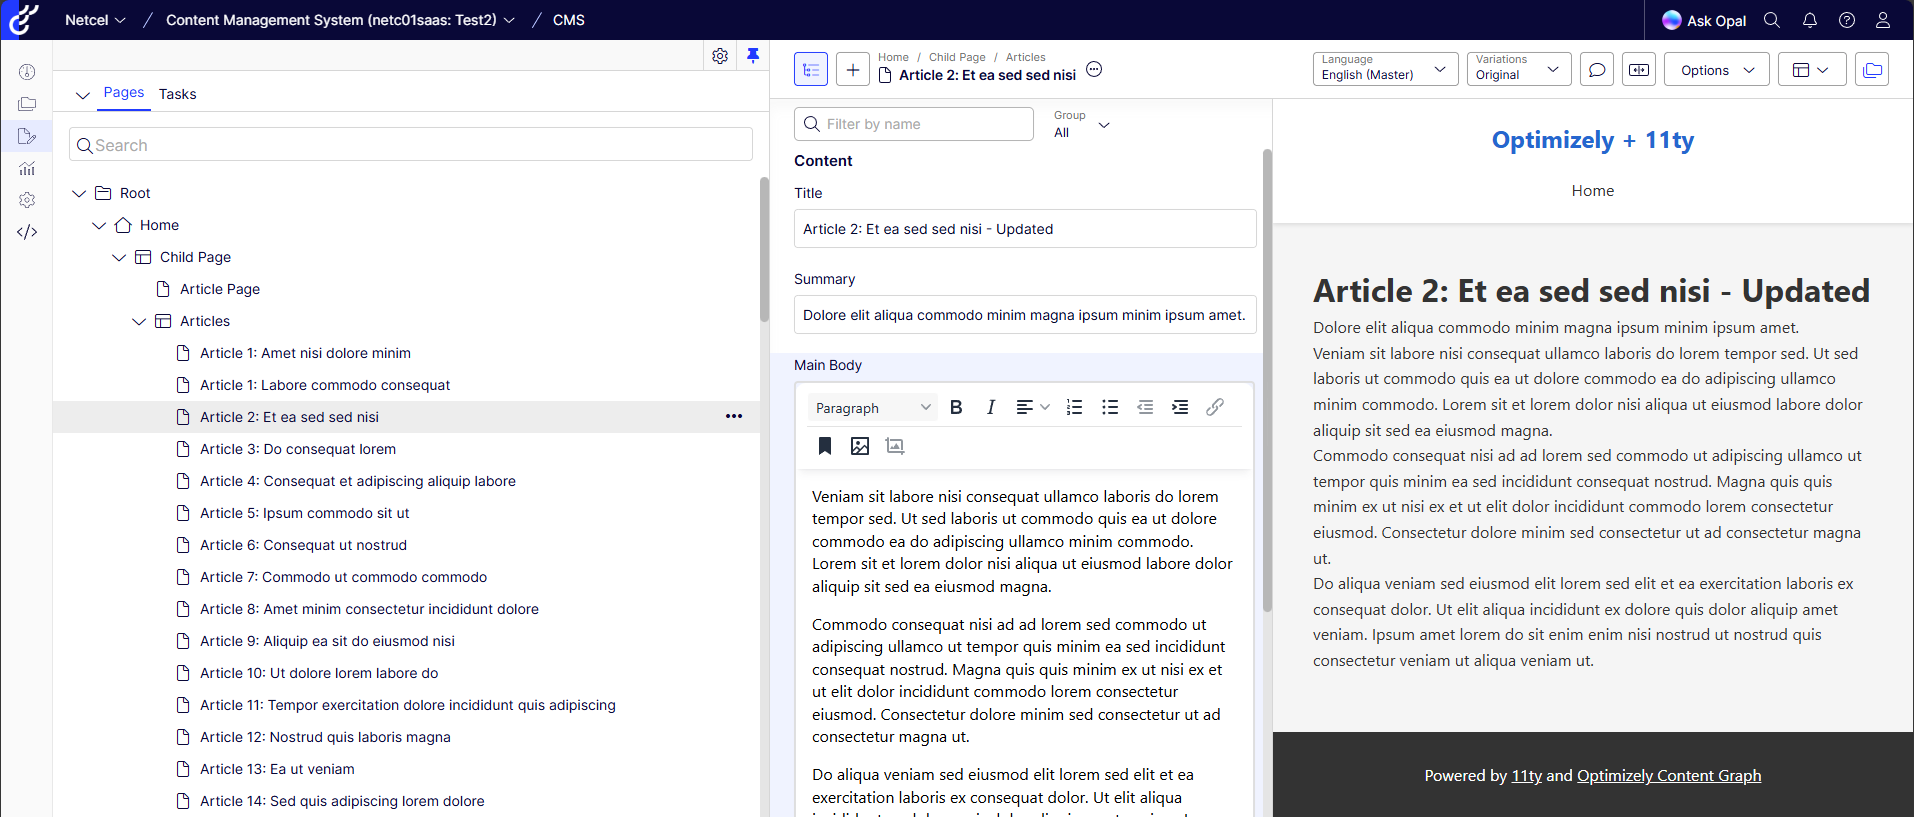Toggle the pin on navigation panel
Viewport: 1914px width, 817px height.
pos(753,56)
